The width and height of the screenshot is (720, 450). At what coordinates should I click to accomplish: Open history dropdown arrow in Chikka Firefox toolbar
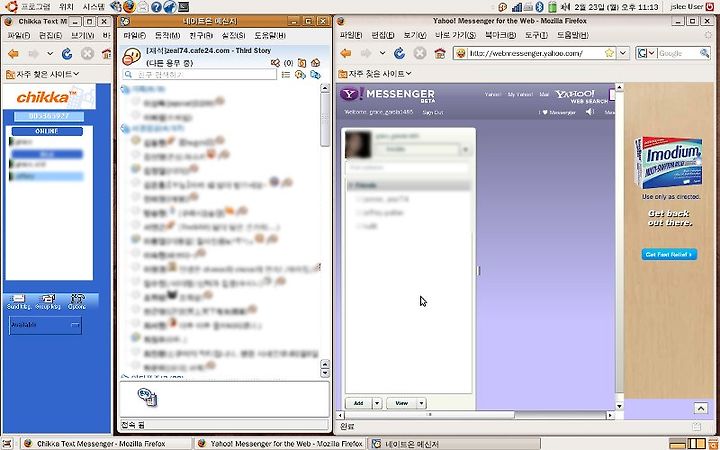(x=50, y=54)
